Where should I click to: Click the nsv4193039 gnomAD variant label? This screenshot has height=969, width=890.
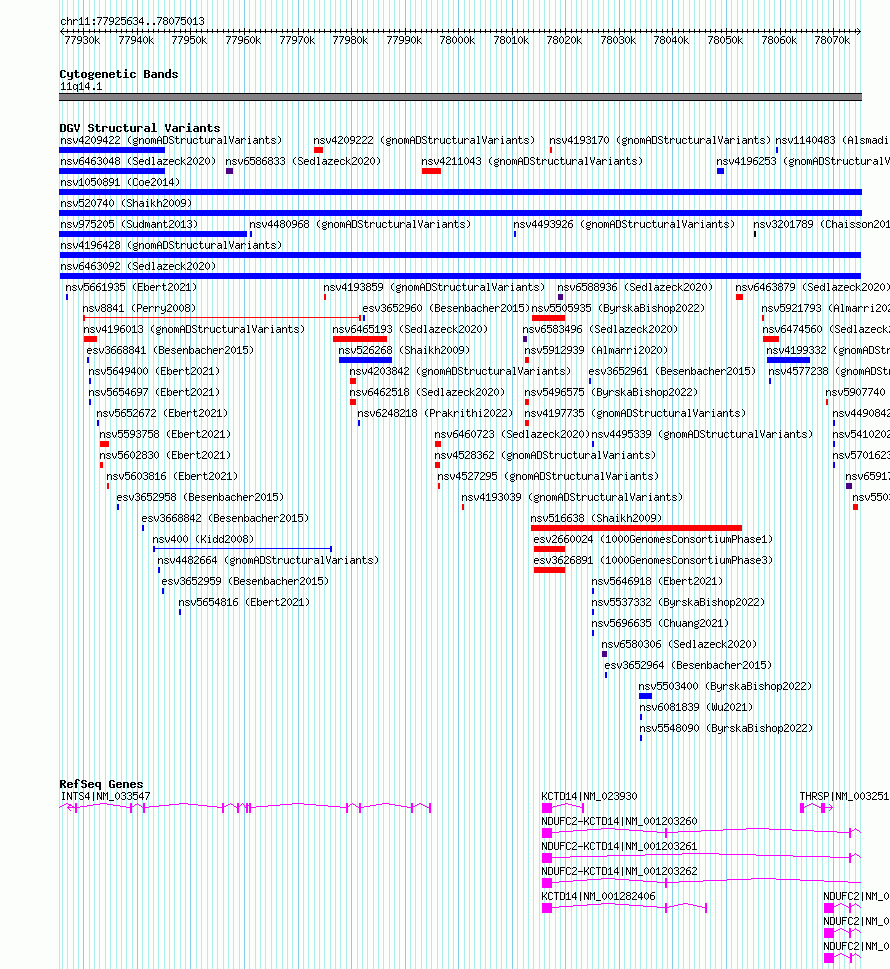[x=572, y=497]
